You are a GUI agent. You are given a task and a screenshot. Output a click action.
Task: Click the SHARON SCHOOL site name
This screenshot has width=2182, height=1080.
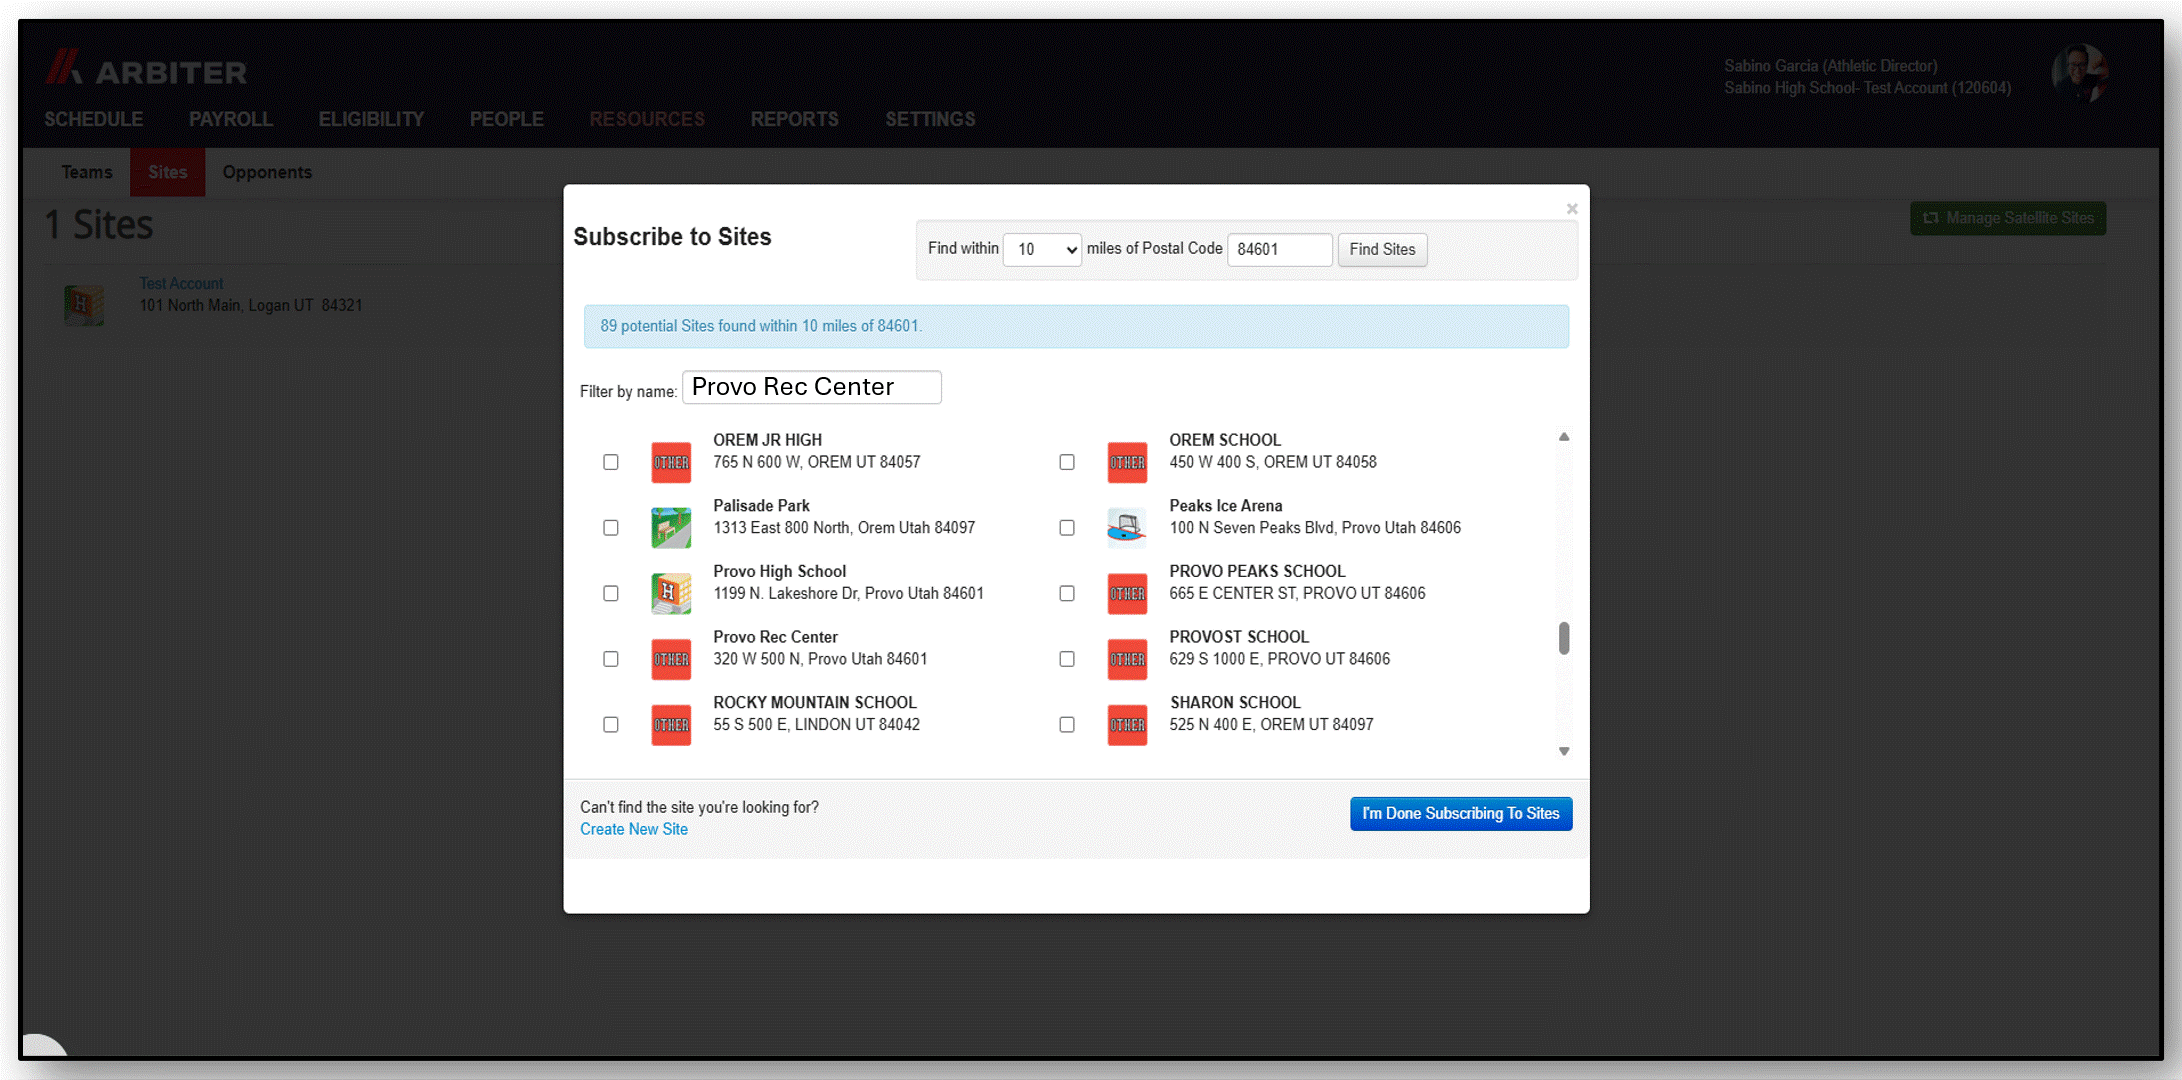(1235, 703)
